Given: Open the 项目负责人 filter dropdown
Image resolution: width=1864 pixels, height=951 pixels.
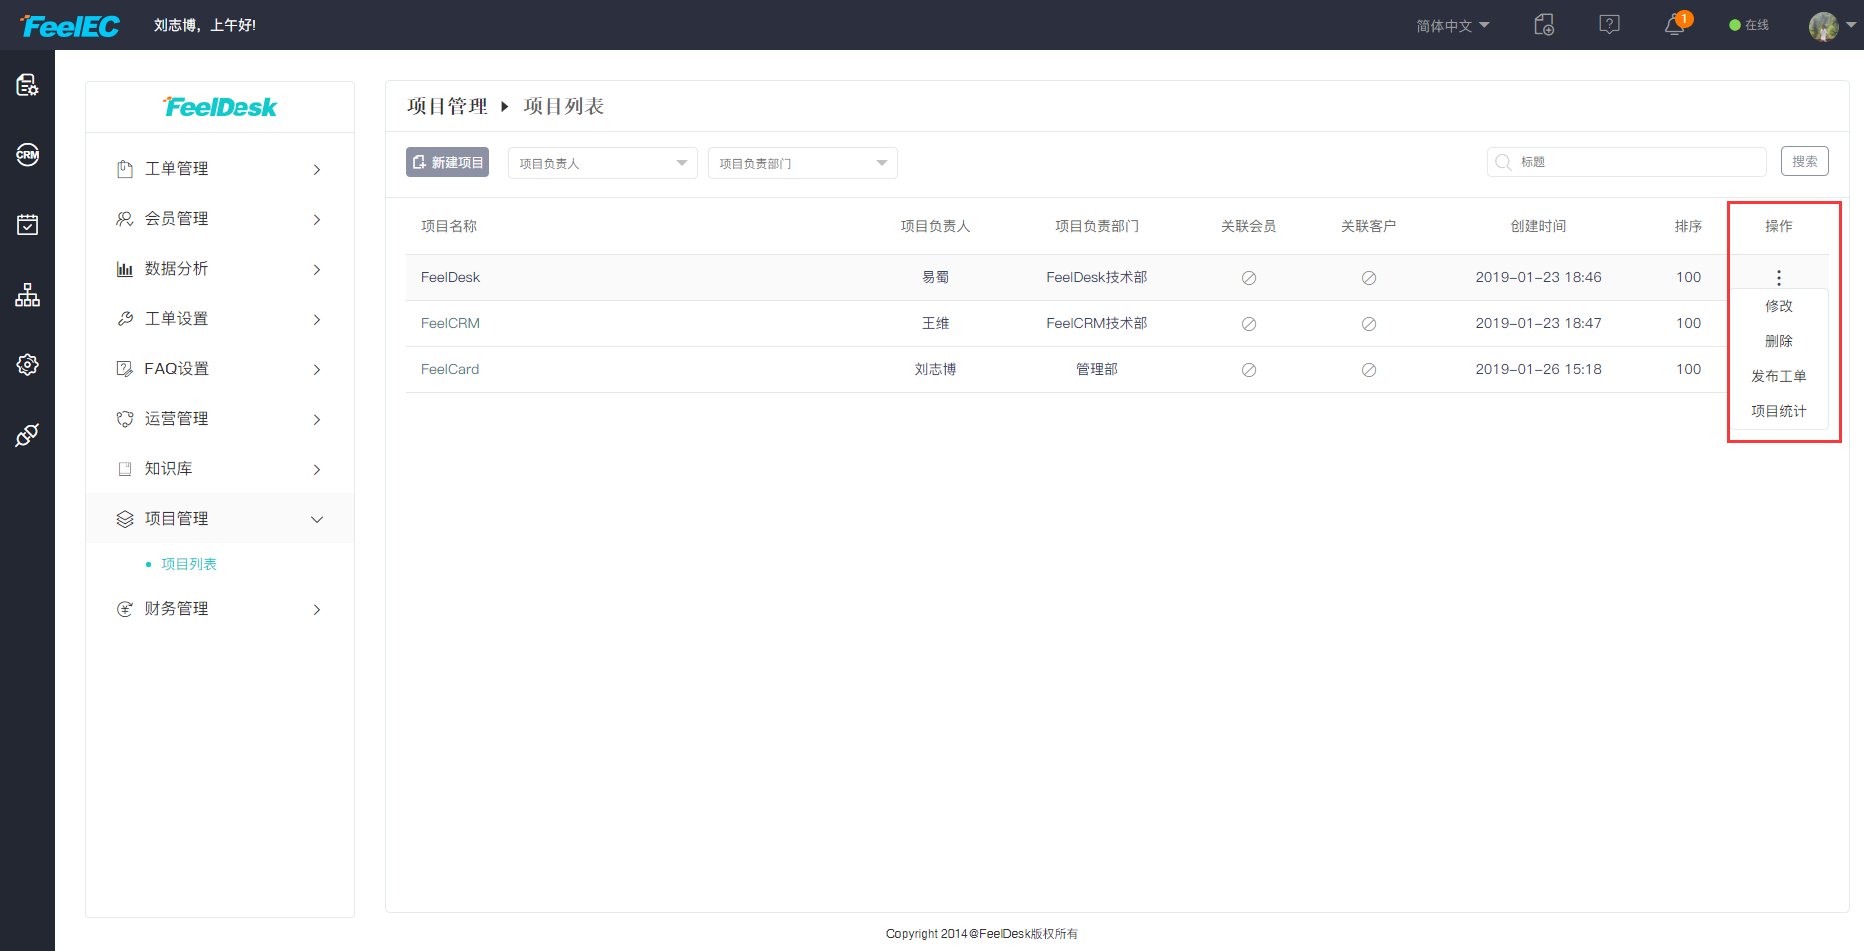Looking at the screenshot, I should pos(603,163).
